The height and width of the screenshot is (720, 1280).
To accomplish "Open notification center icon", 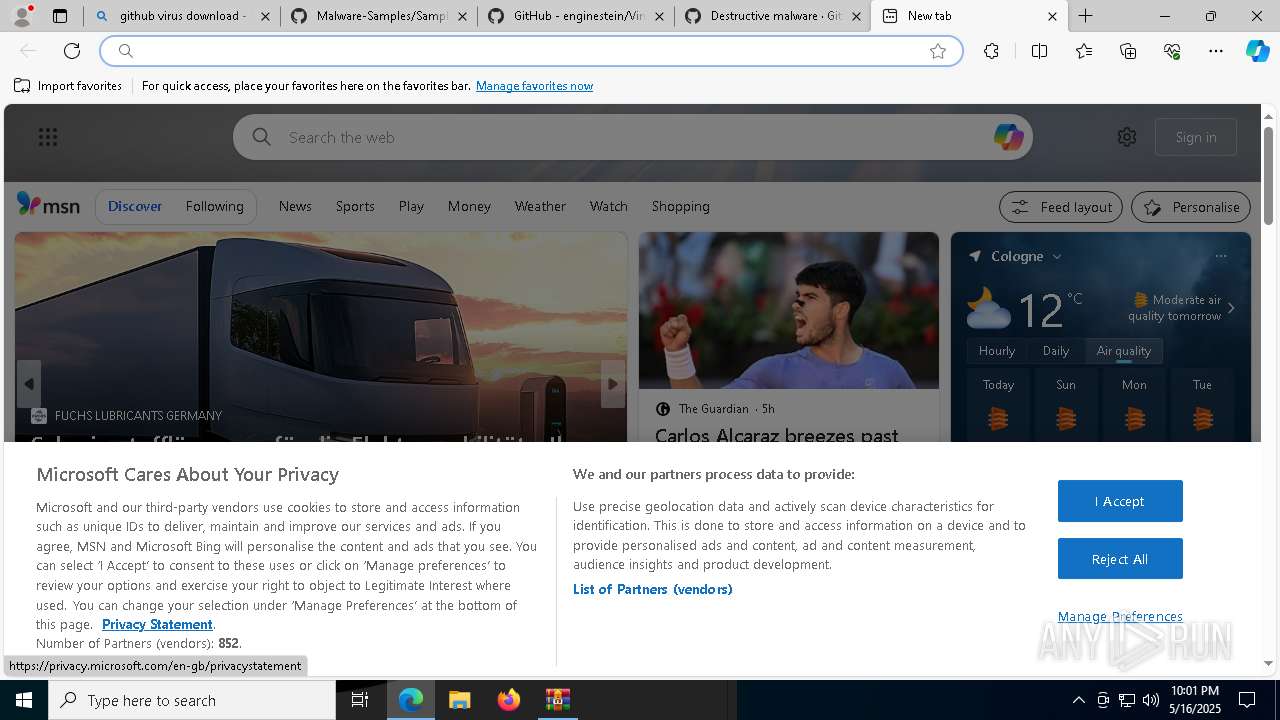I will click(x=1247, y=700).
